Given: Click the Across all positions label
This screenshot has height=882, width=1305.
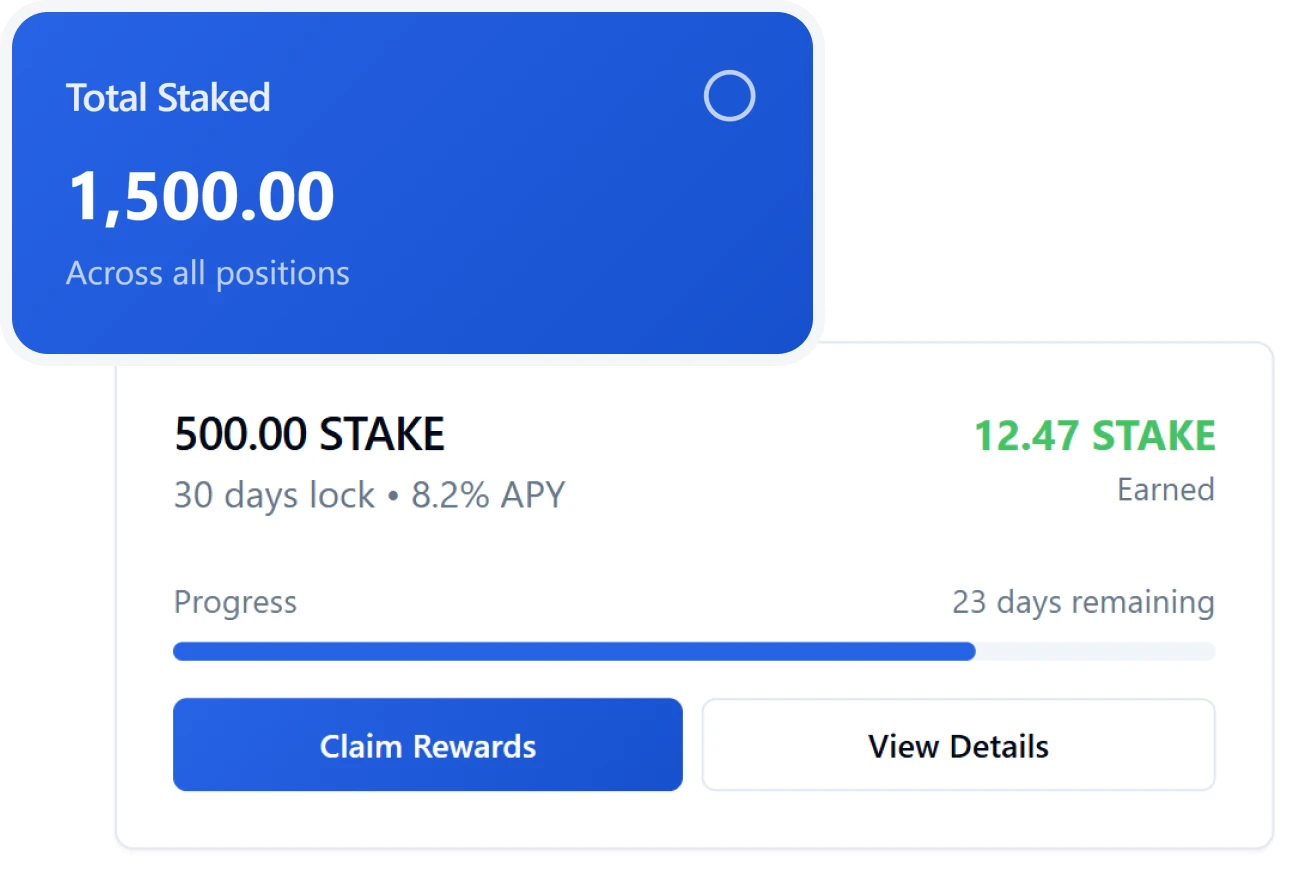Looking at the screenshot, I should [x=207, y=272].
